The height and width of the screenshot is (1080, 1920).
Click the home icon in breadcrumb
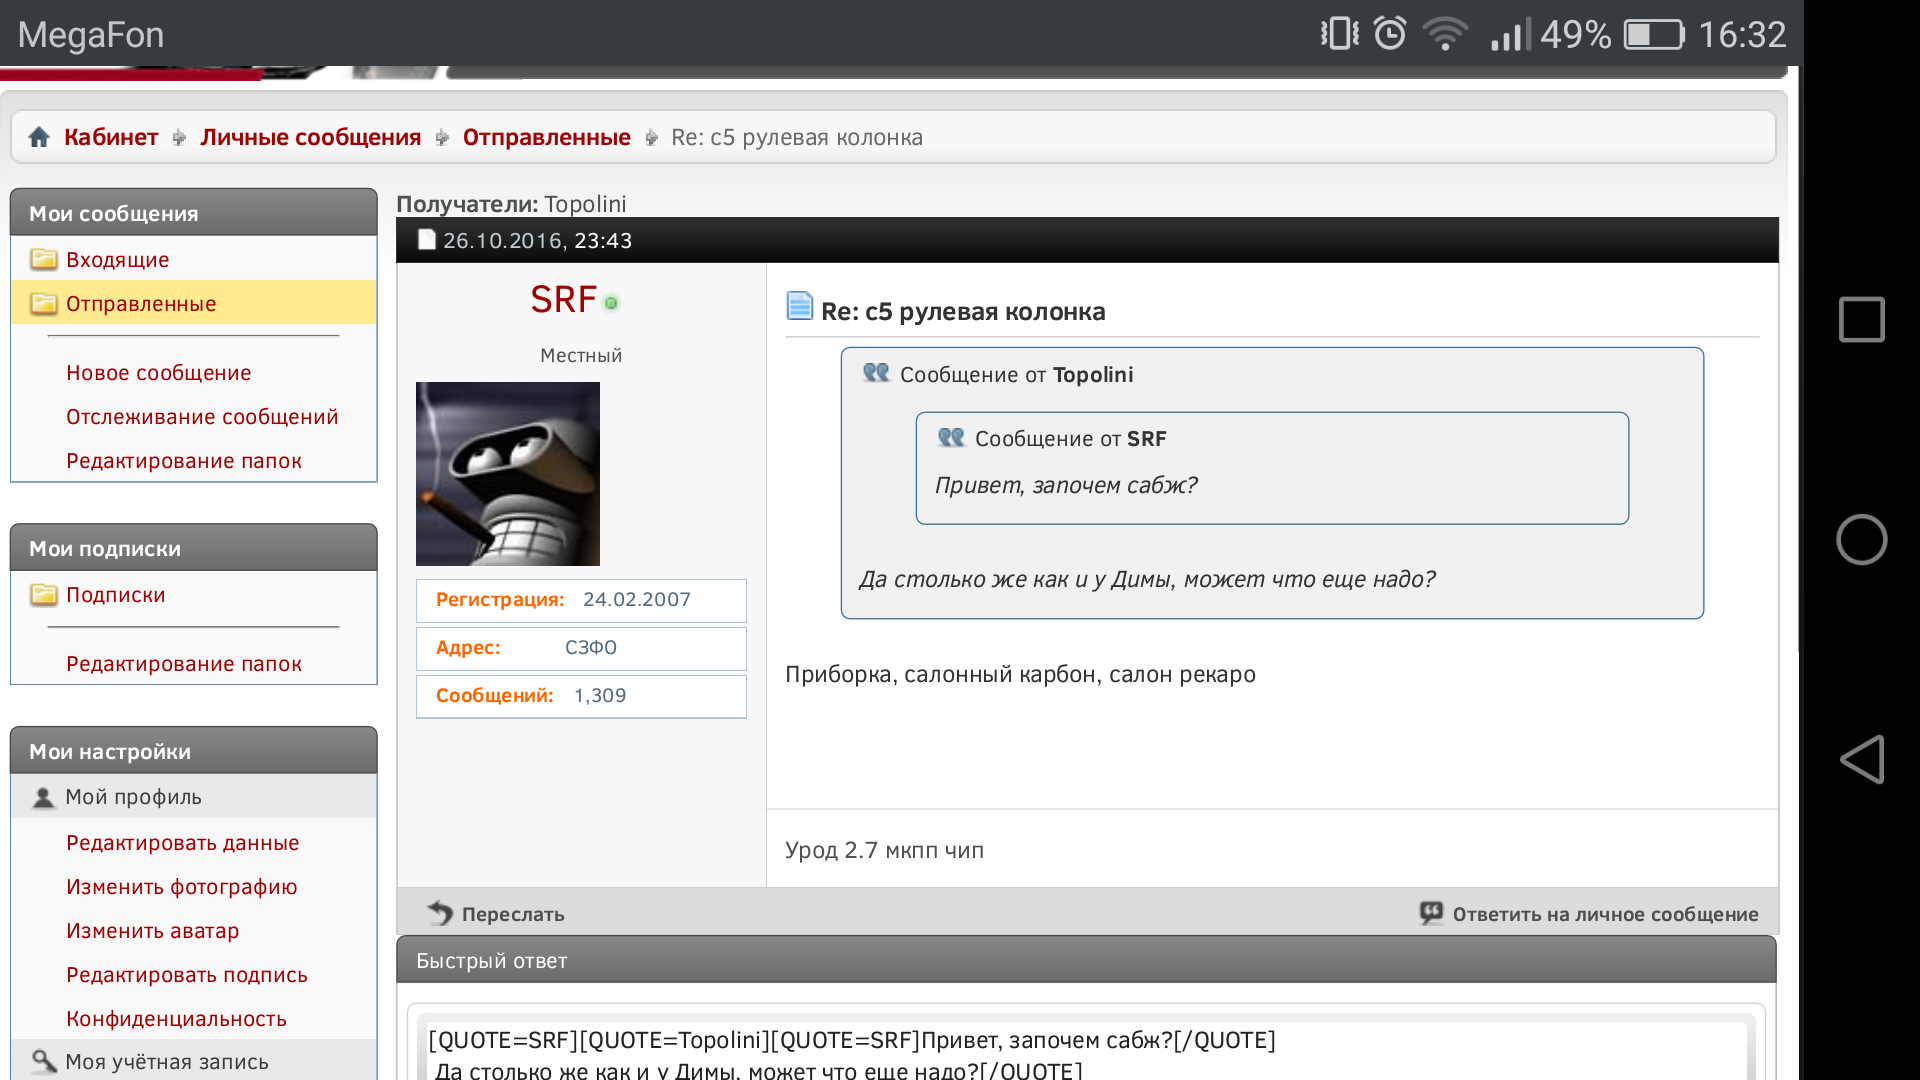coord(39,137)
